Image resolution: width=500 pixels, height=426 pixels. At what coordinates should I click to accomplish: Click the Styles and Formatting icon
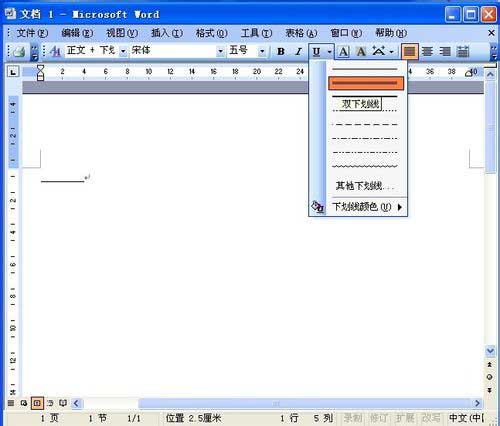pyautogui.click(x=55, y=51)
